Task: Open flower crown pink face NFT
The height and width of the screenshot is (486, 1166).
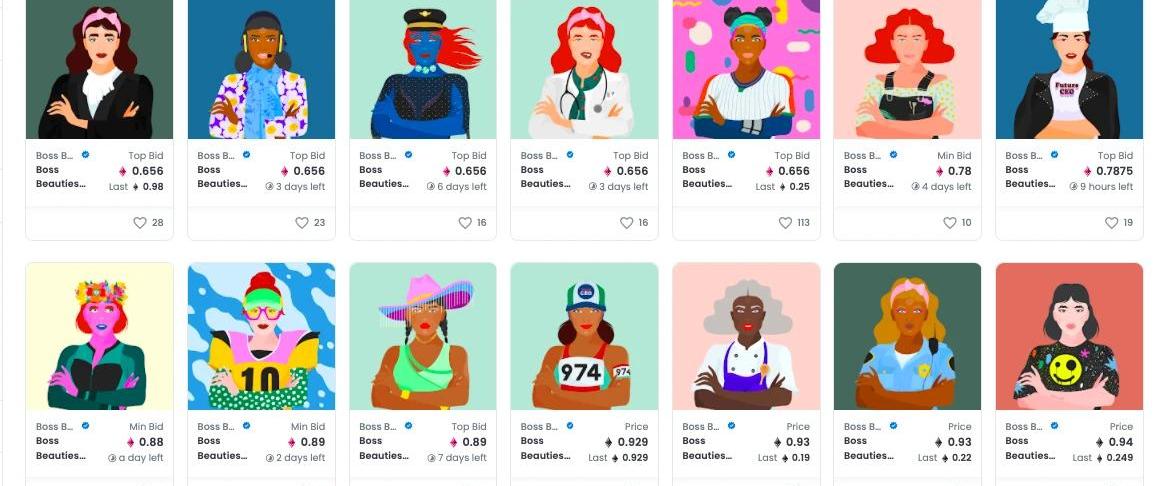Action: coord(100,336)
